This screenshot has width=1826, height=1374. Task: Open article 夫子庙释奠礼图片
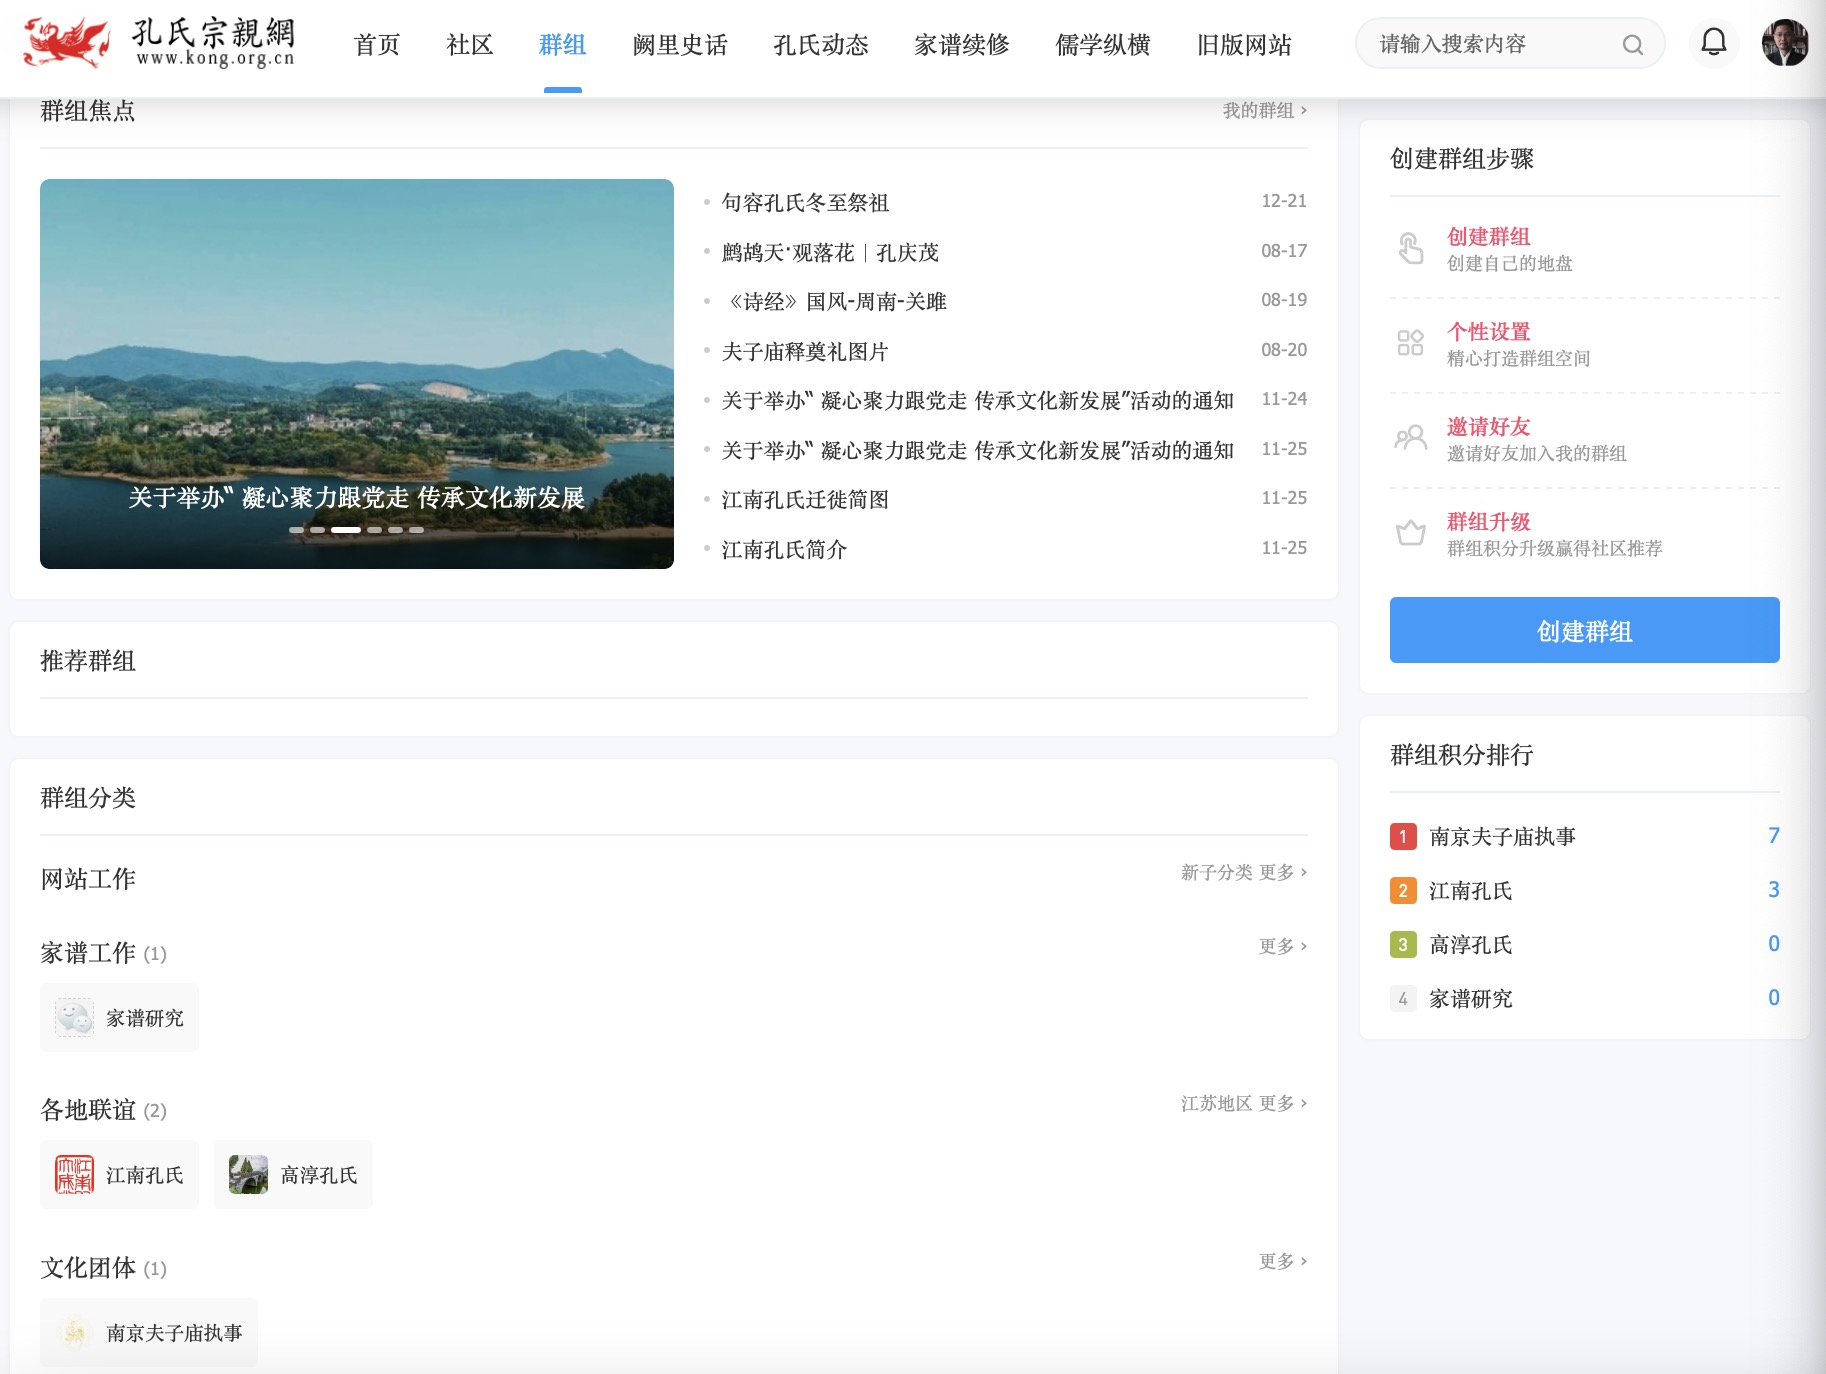point(805,351)
